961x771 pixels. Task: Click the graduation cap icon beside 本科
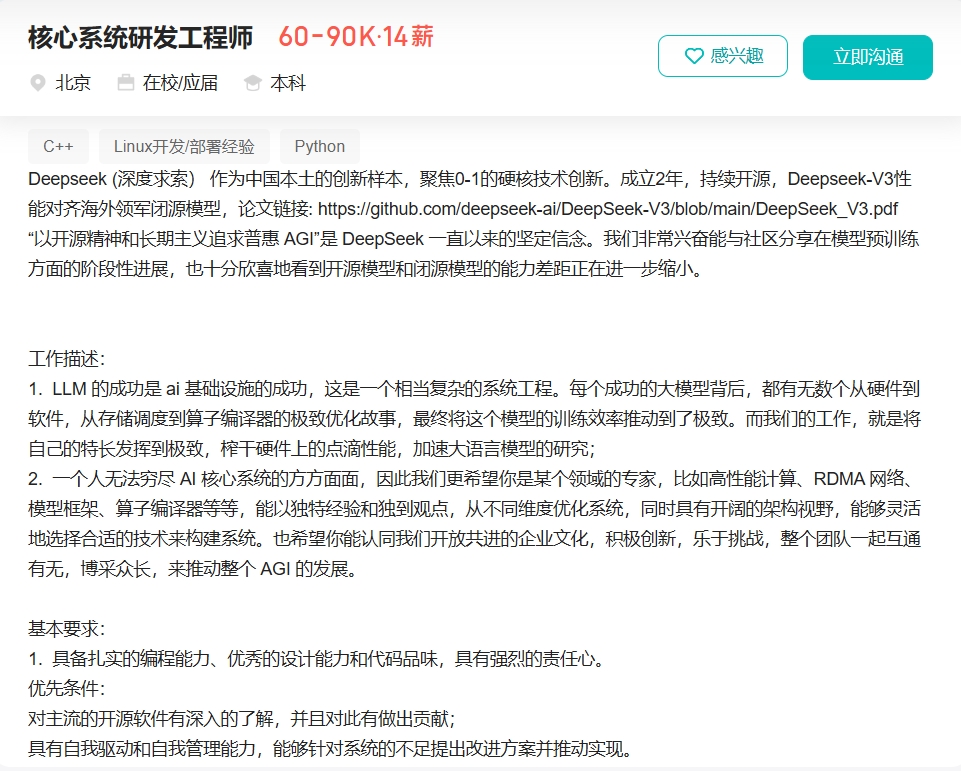coord(253,83)
